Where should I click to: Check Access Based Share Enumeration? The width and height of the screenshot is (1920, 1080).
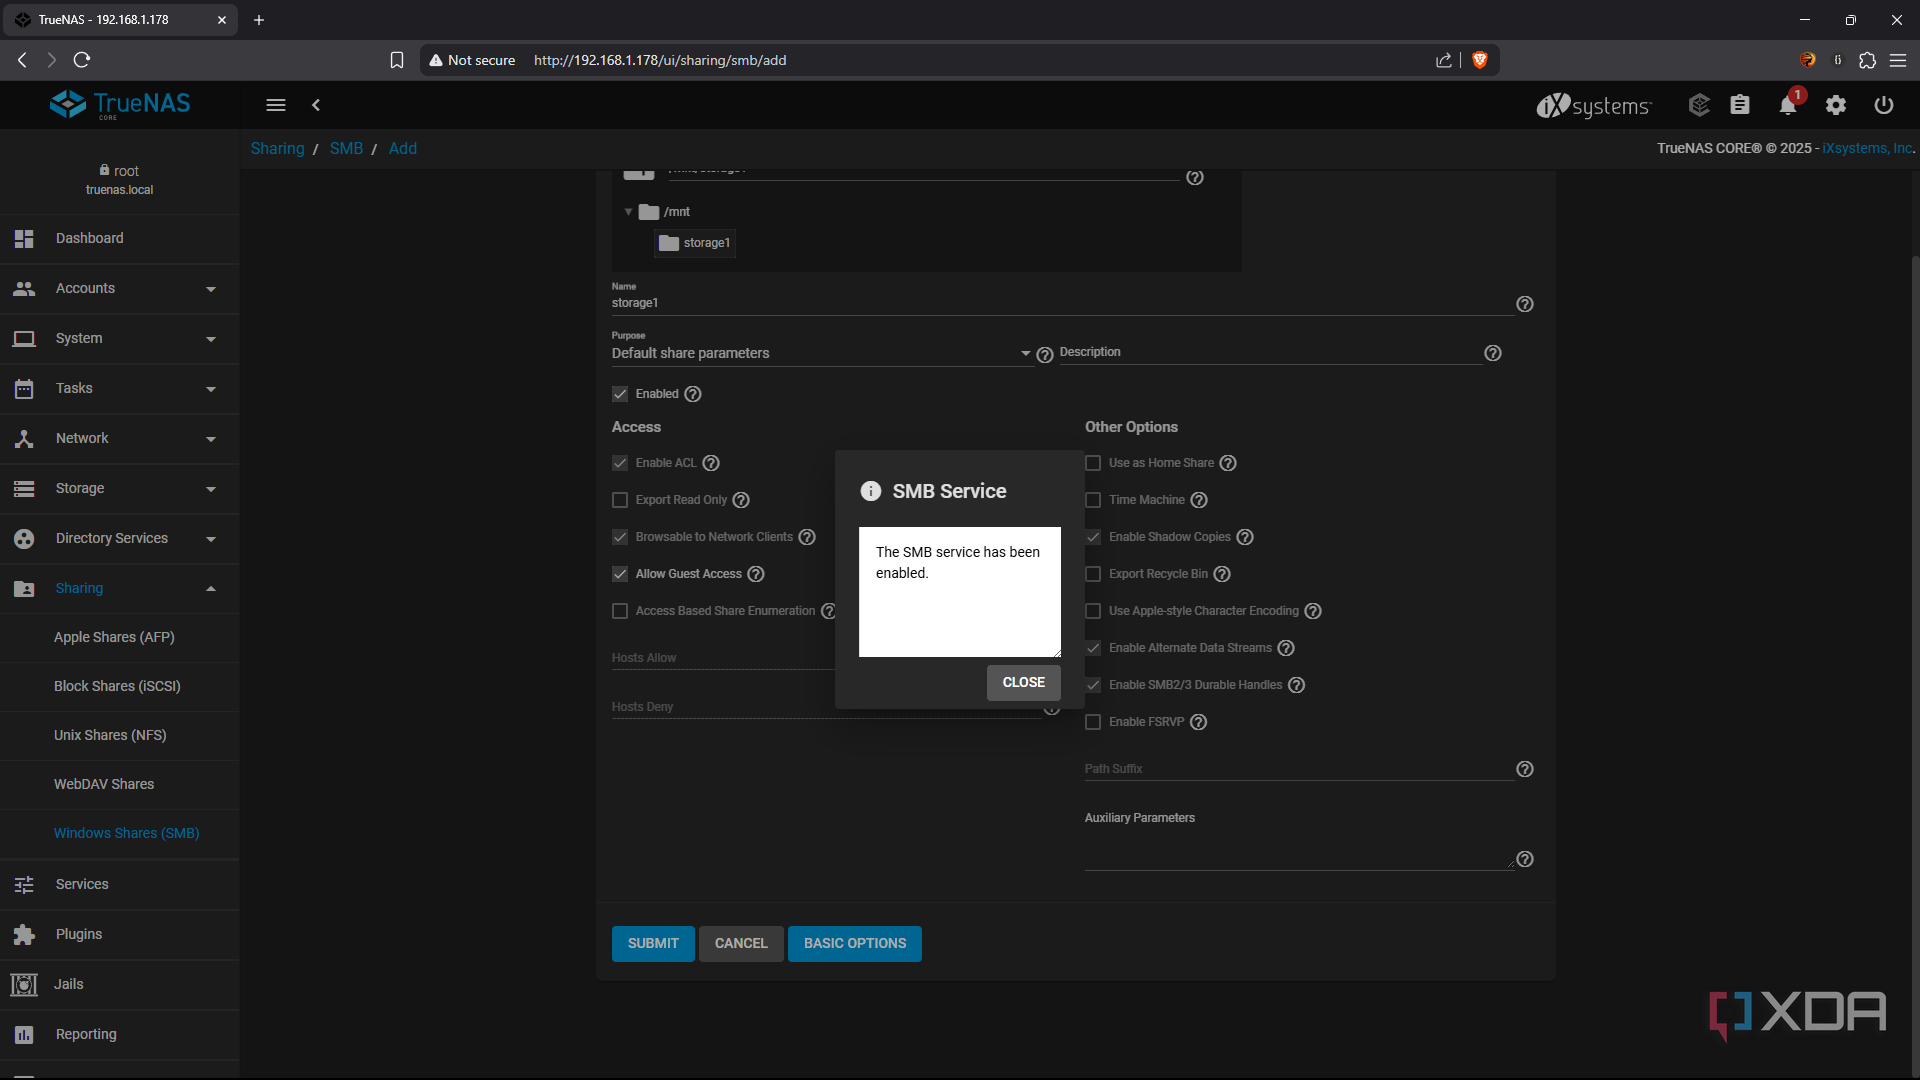(x=620, y=611)
